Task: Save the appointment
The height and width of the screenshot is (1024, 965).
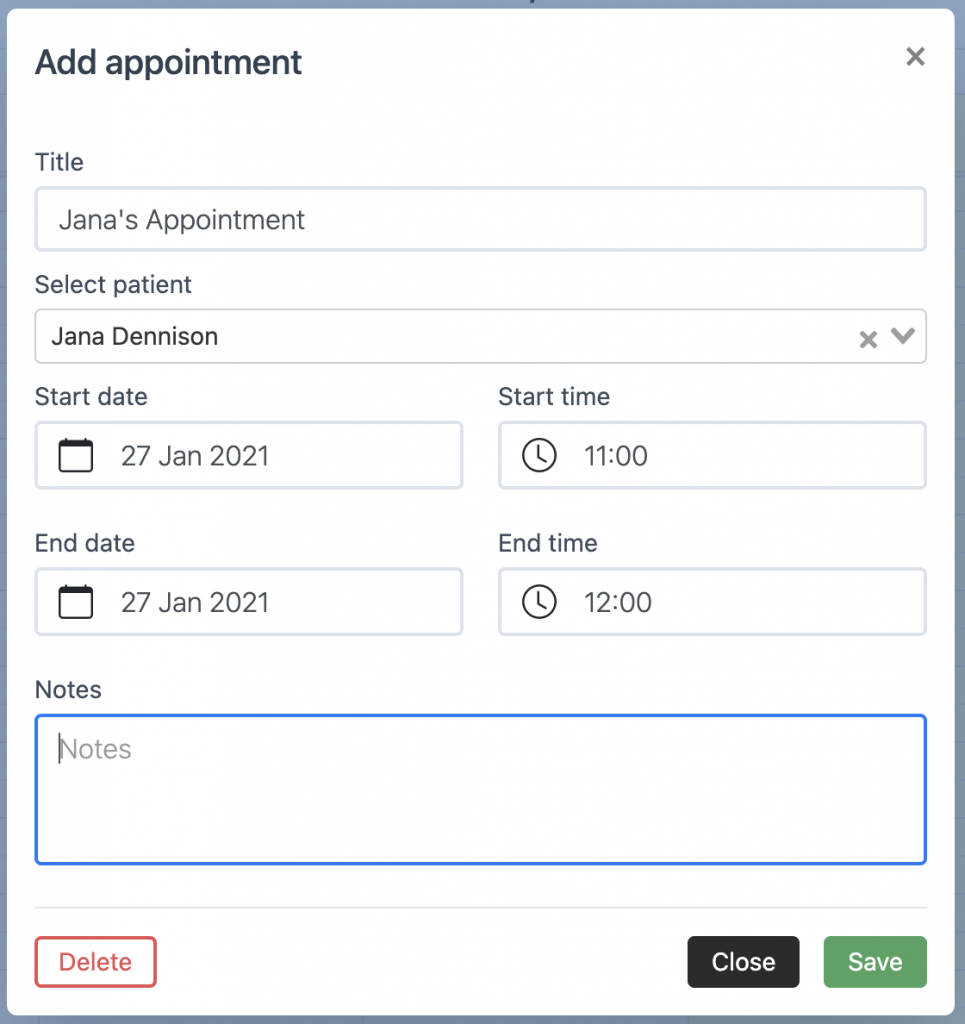Action: [x=875, y=962]
